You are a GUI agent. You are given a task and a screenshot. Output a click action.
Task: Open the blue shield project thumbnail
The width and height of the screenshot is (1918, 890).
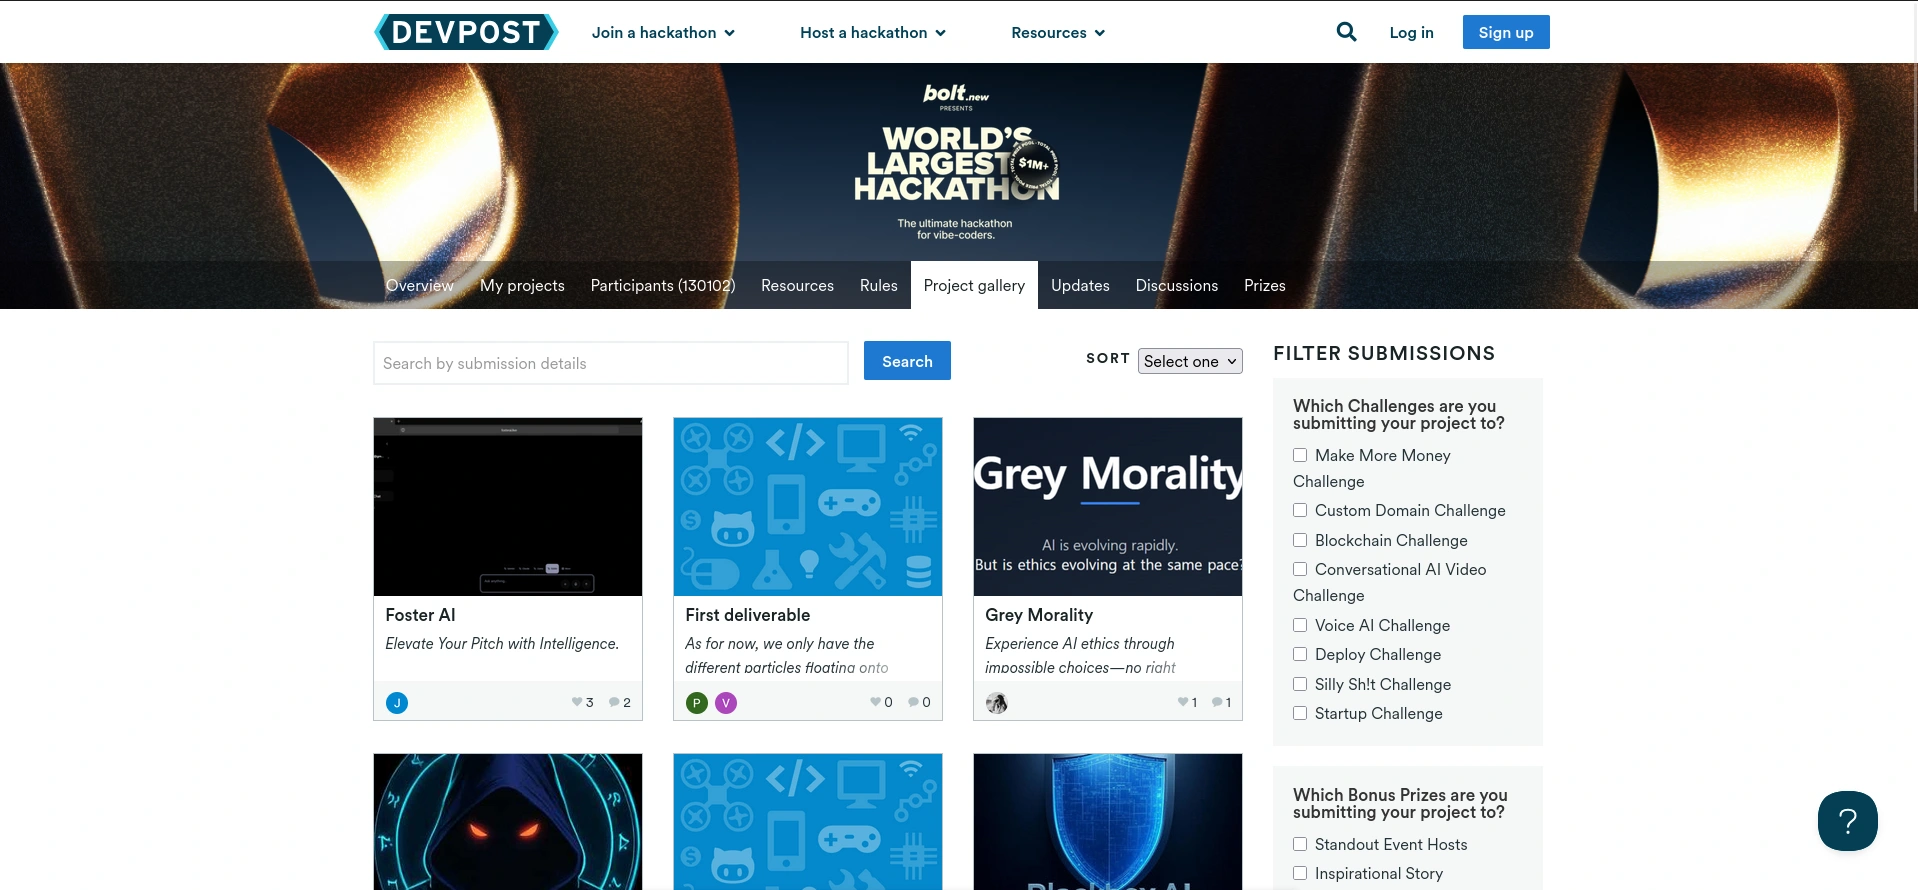pyautogui.click(x=1108, y=822)
